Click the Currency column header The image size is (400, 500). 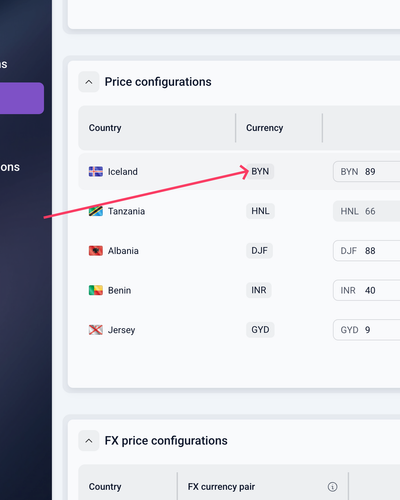pos(264,128)
